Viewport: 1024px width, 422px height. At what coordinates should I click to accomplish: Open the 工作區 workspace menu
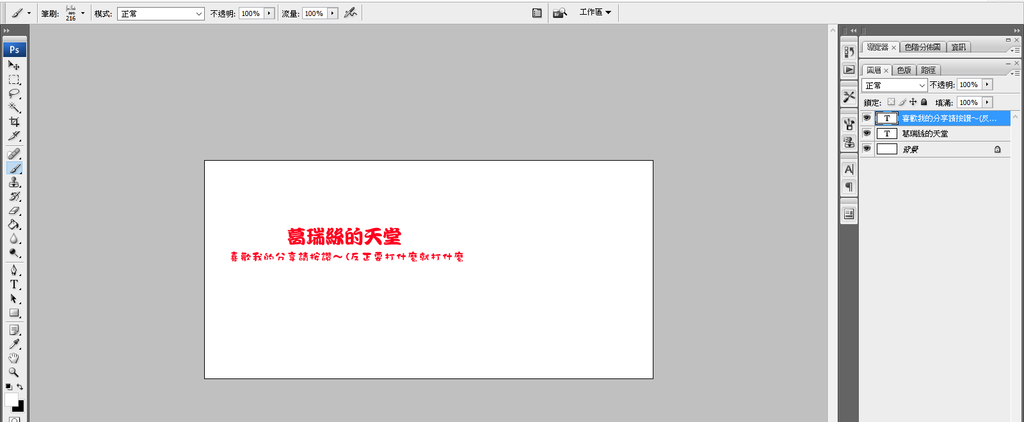pyautogui.click(x=595, y=12)
